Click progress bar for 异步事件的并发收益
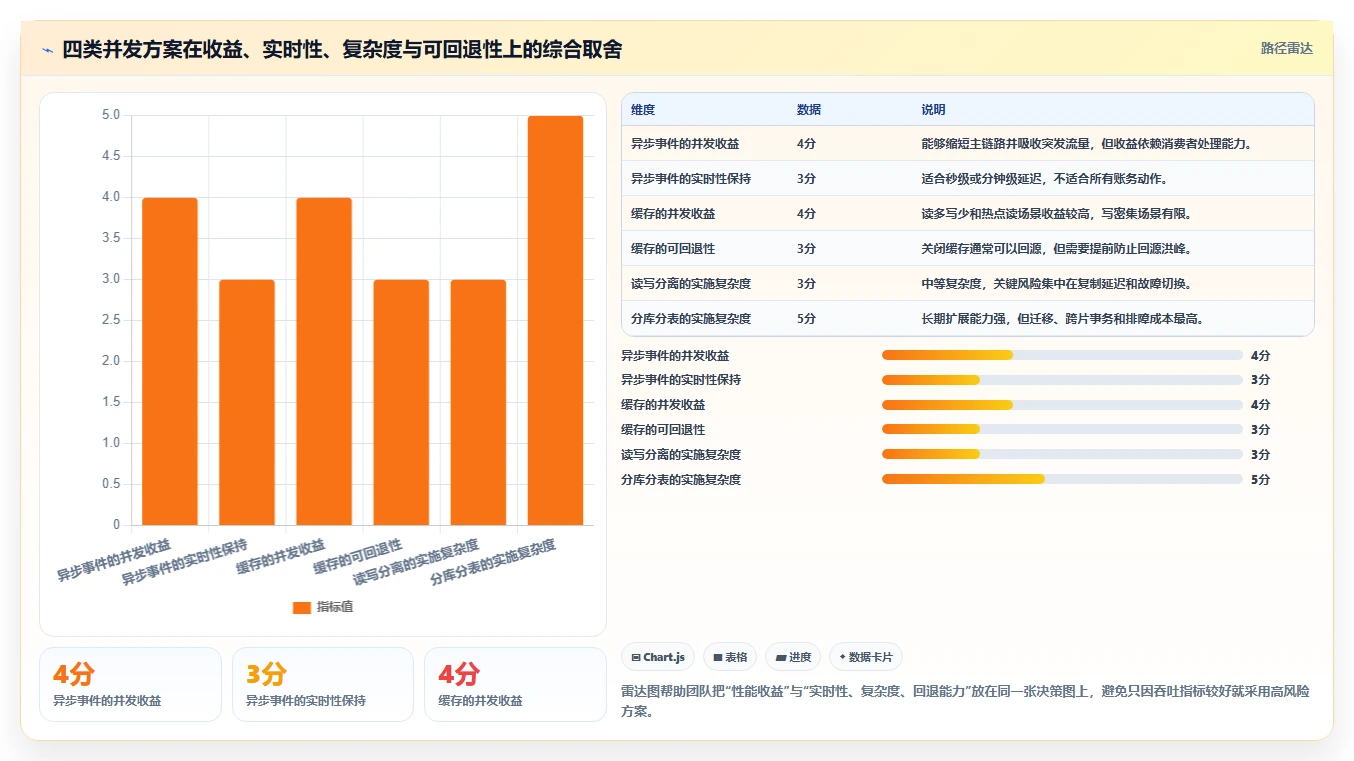Screen dimensions: 1354x761 click(1062, 355)
